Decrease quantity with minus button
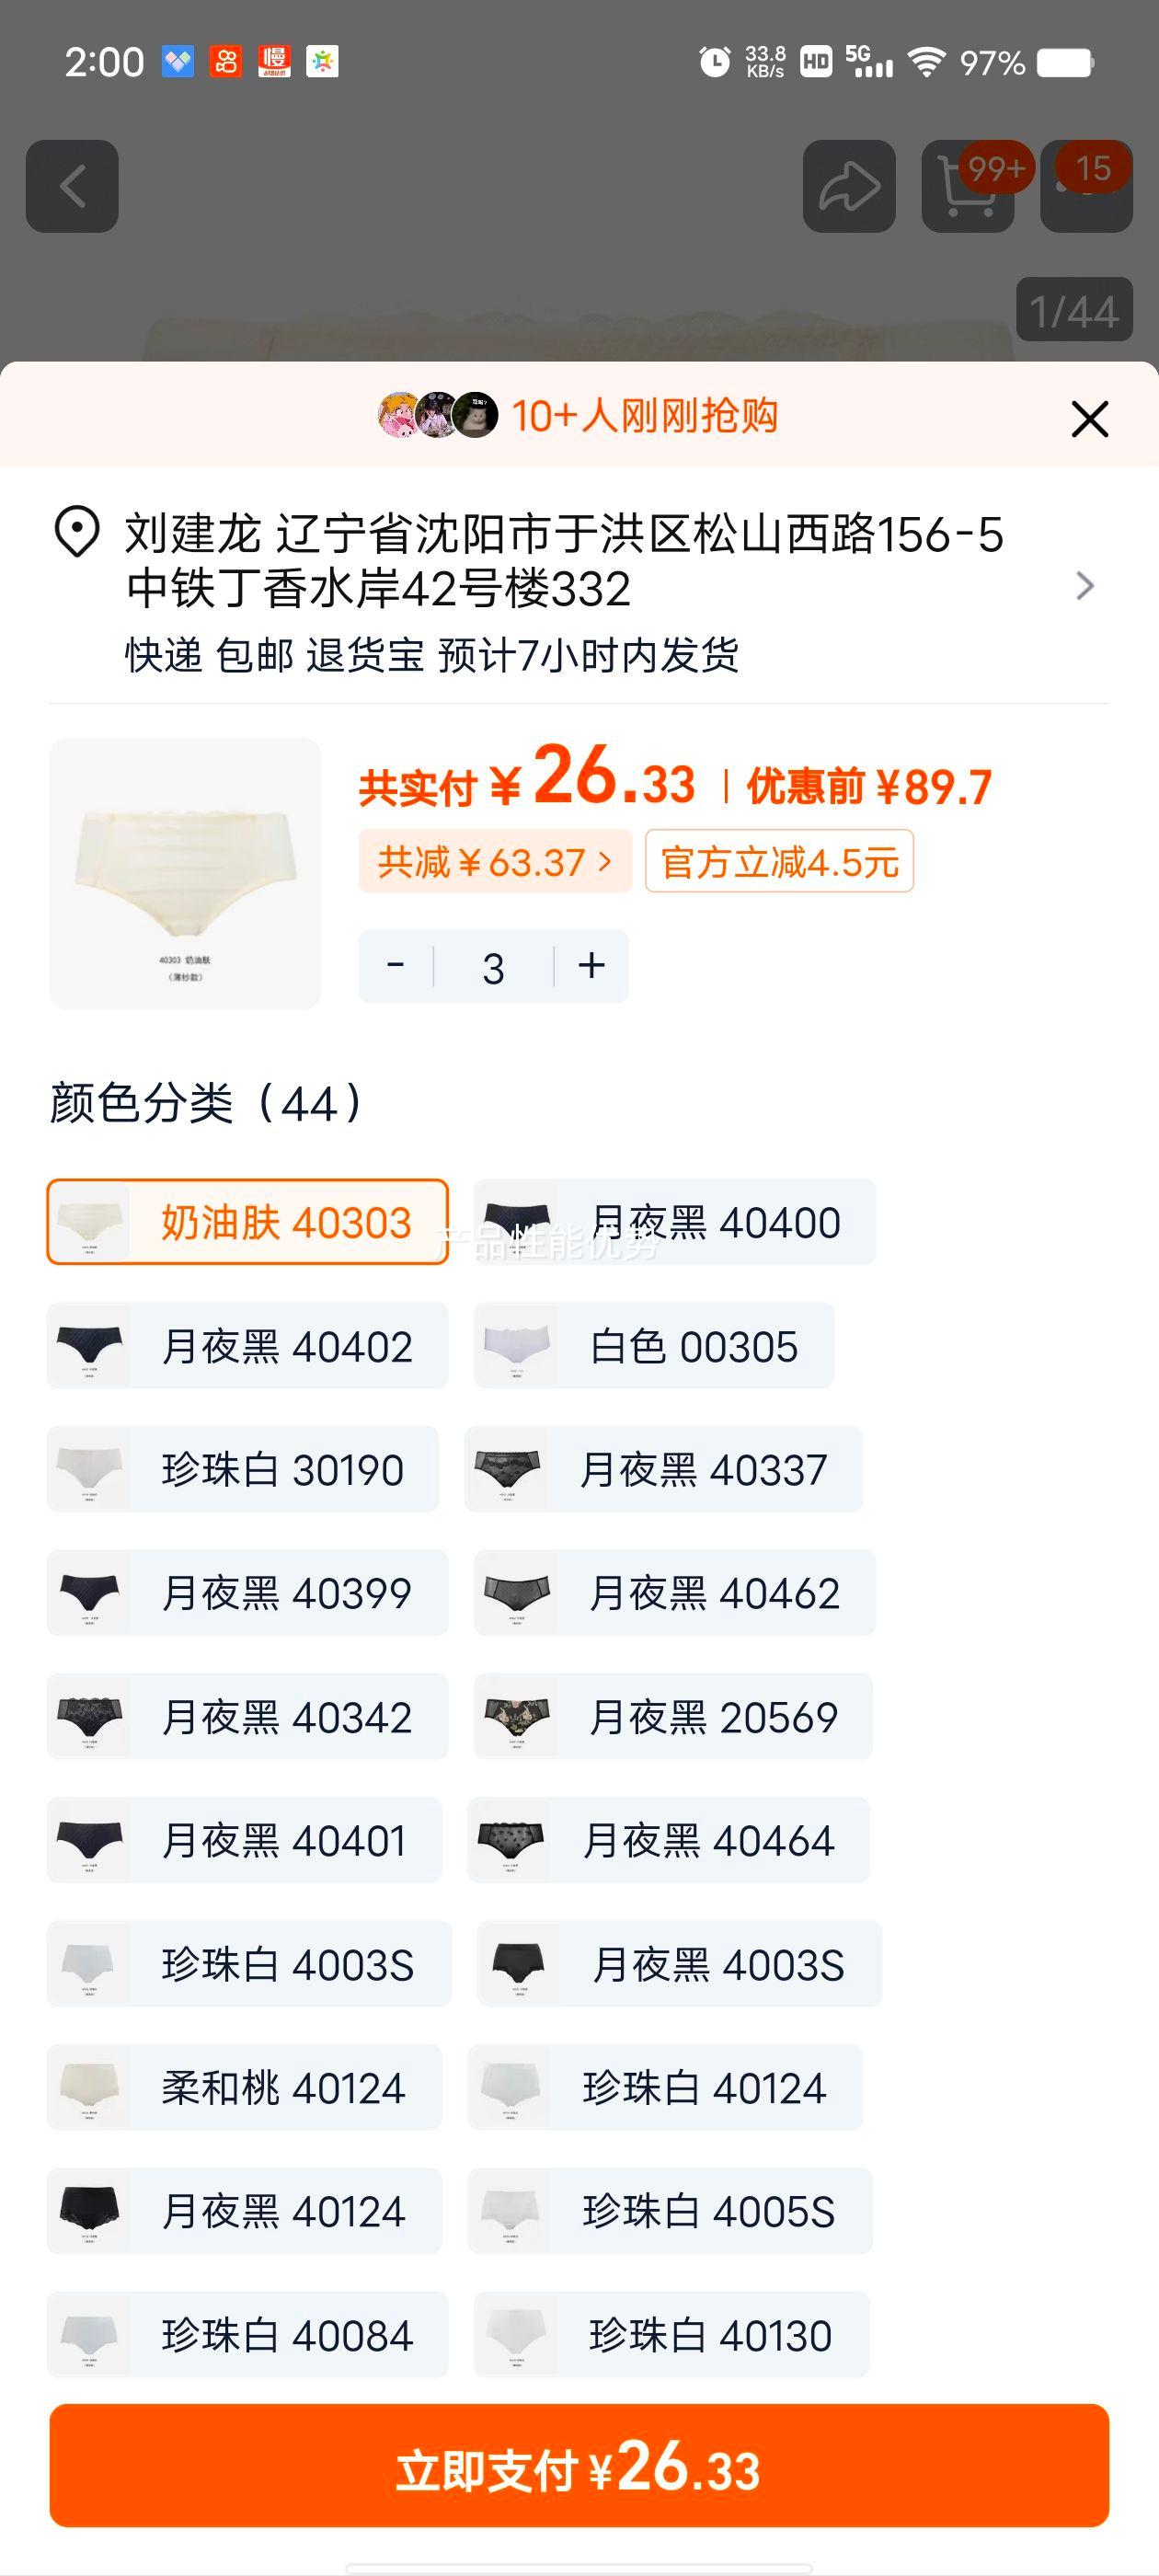Image resolution: width=1159 pixels, height=2576 pixels. 395,966
